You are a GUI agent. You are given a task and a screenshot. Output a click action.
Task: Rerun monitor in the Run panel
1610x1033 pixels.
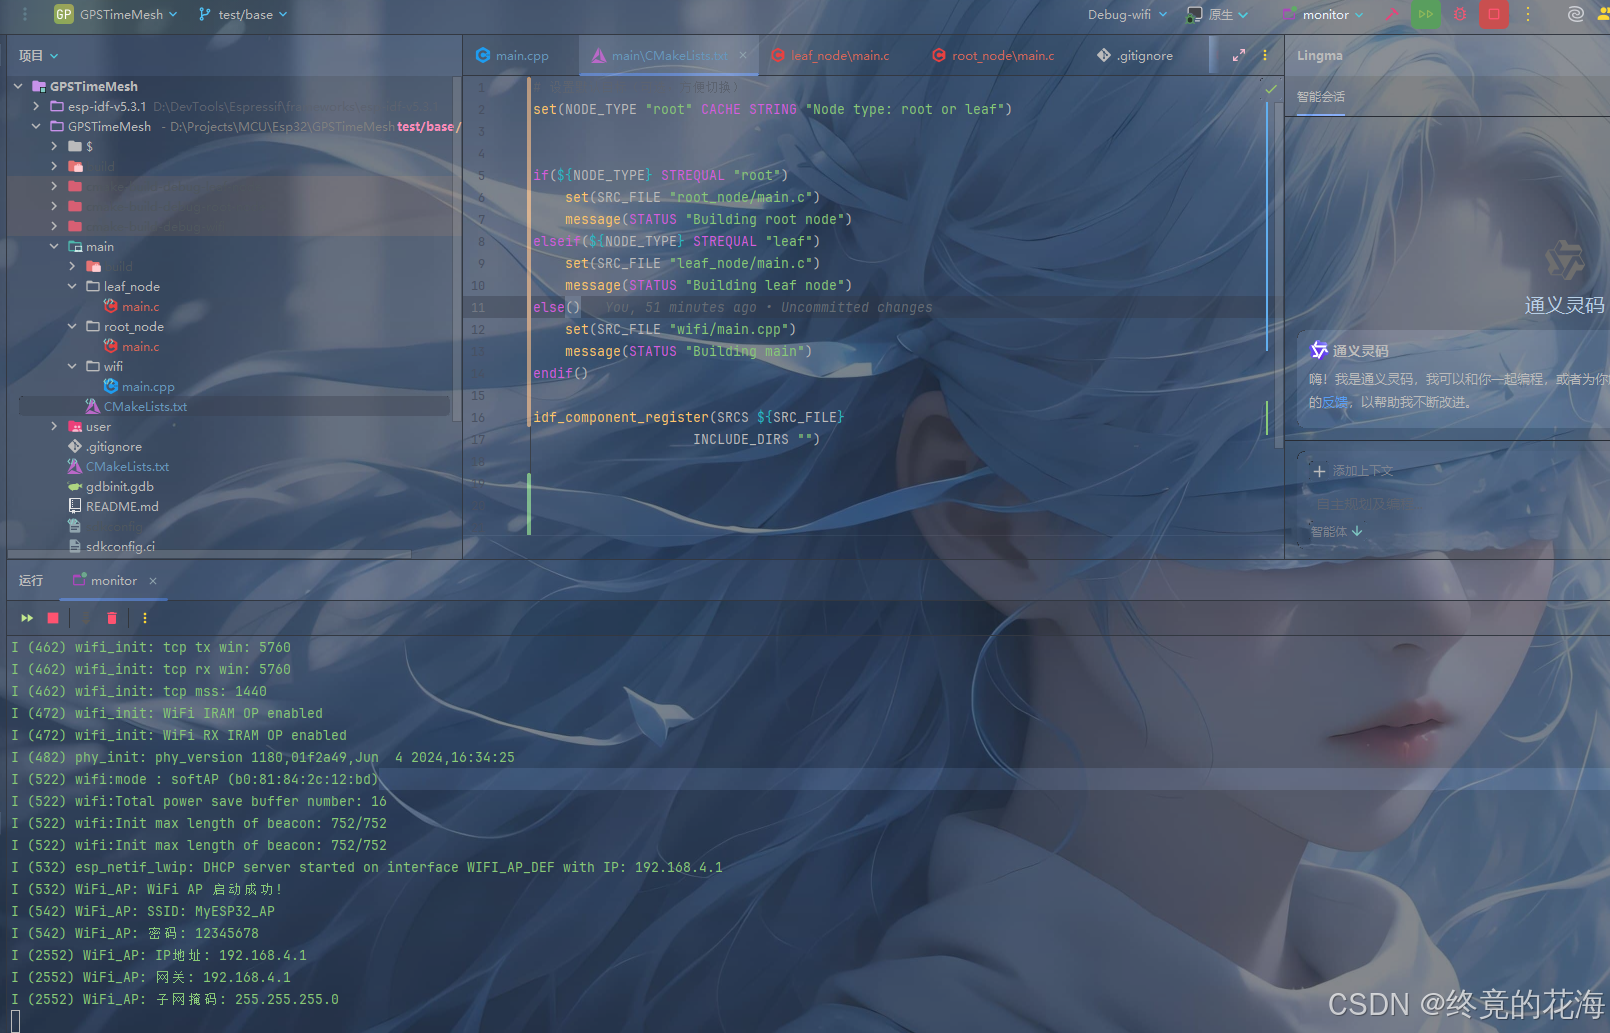point(27,618)
